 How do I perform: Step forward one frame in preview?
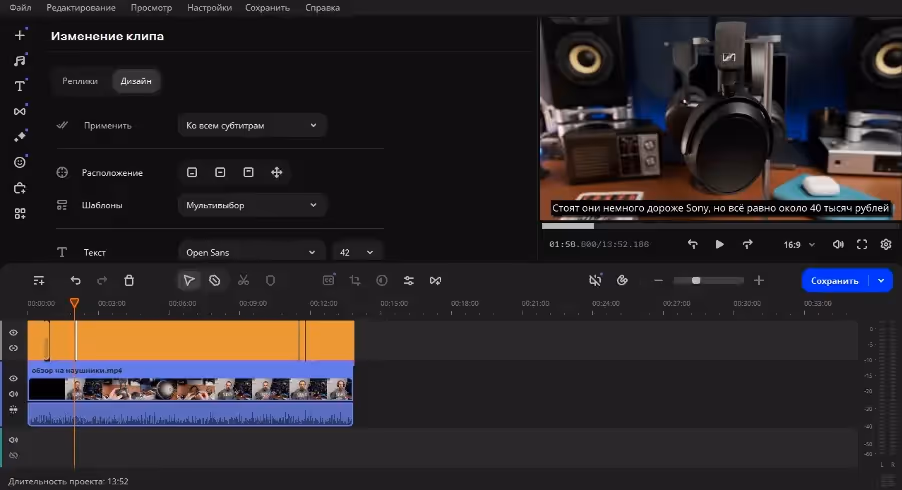[747, 244]
